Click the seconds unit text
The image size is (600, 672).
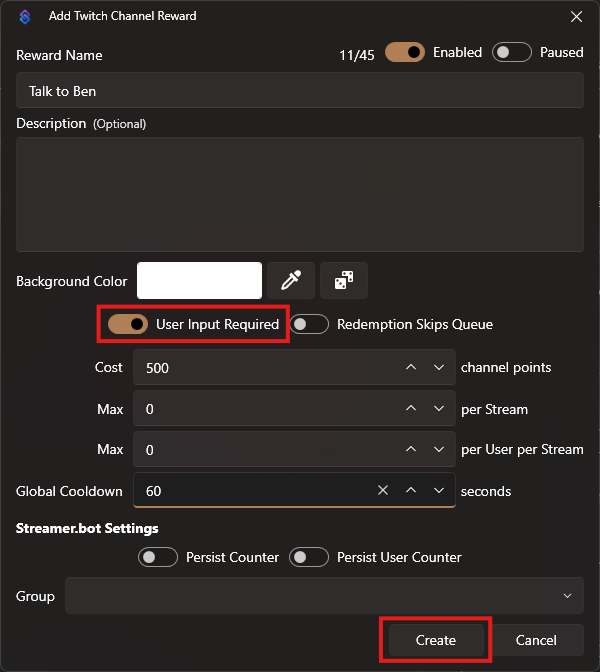[x=486, y=491]
